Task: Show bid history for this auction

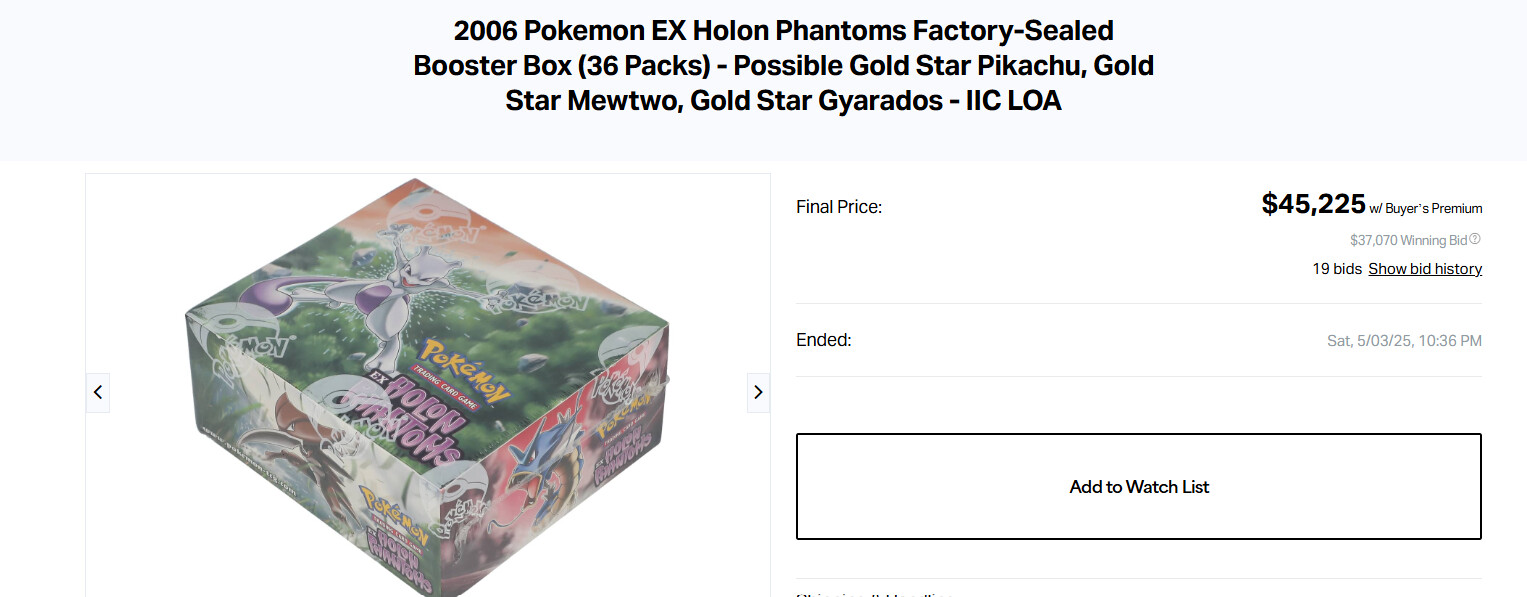Action: pos(1425,269)
